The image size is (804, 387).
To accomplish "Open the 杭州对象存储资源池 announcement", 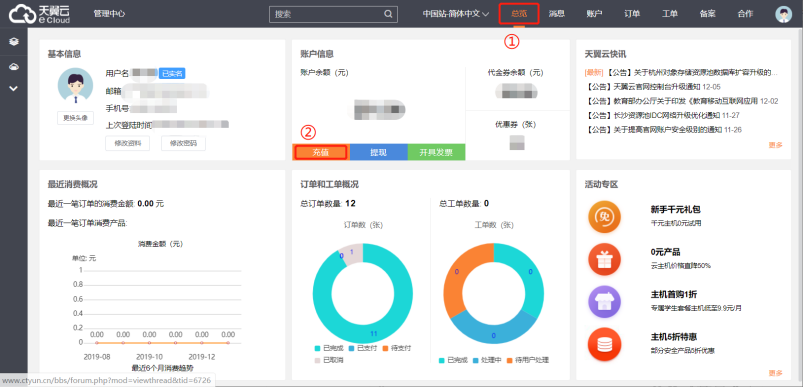I will tap(681, 72).
